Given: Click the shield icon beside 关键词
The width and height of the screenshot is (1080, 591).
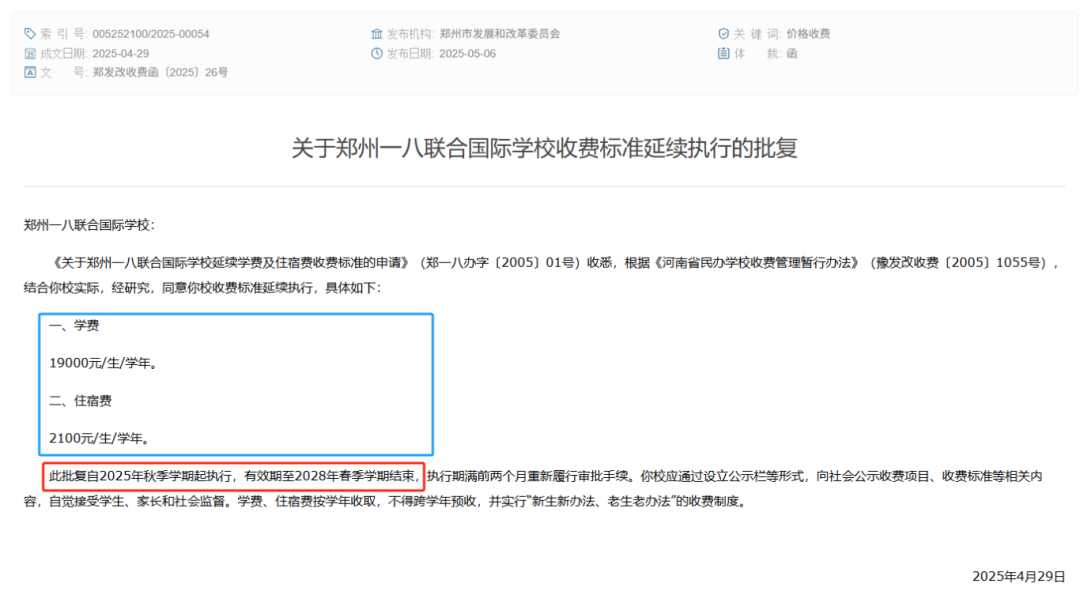Looking at the screenshot, I should click(x=723, y=34).
